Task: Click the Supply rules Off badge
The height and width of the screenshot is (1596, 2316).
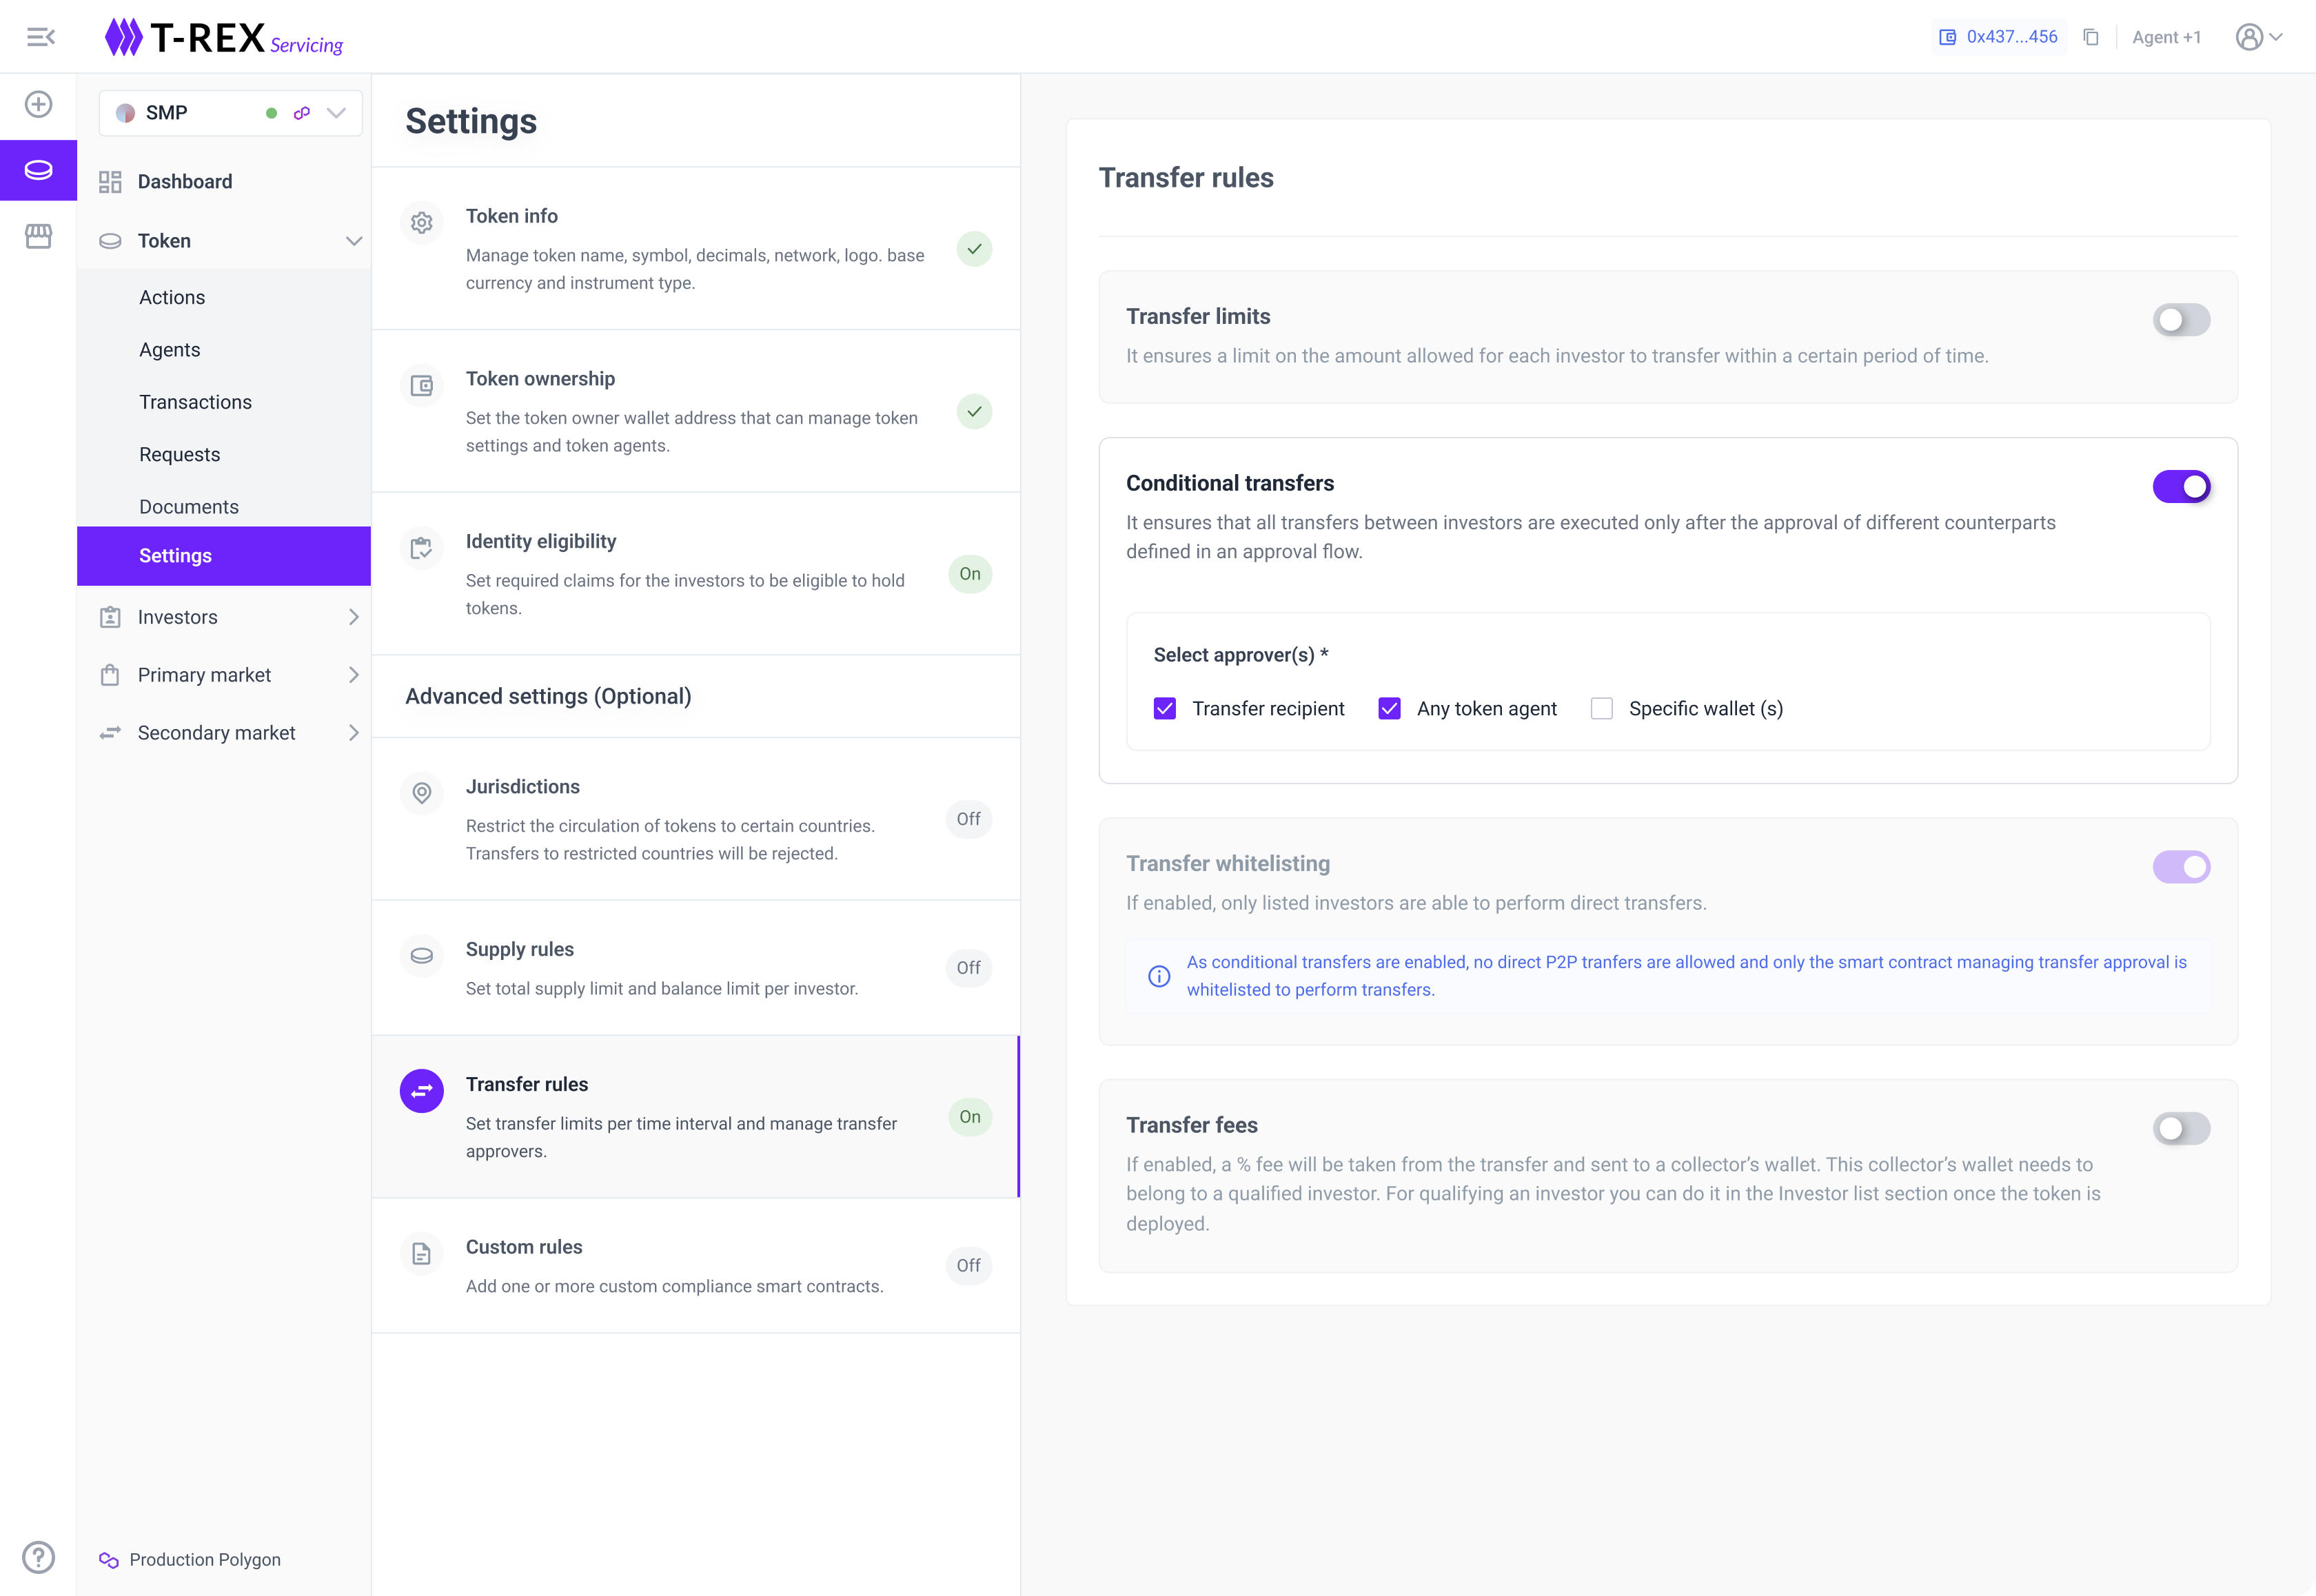Action: [968, 968]
